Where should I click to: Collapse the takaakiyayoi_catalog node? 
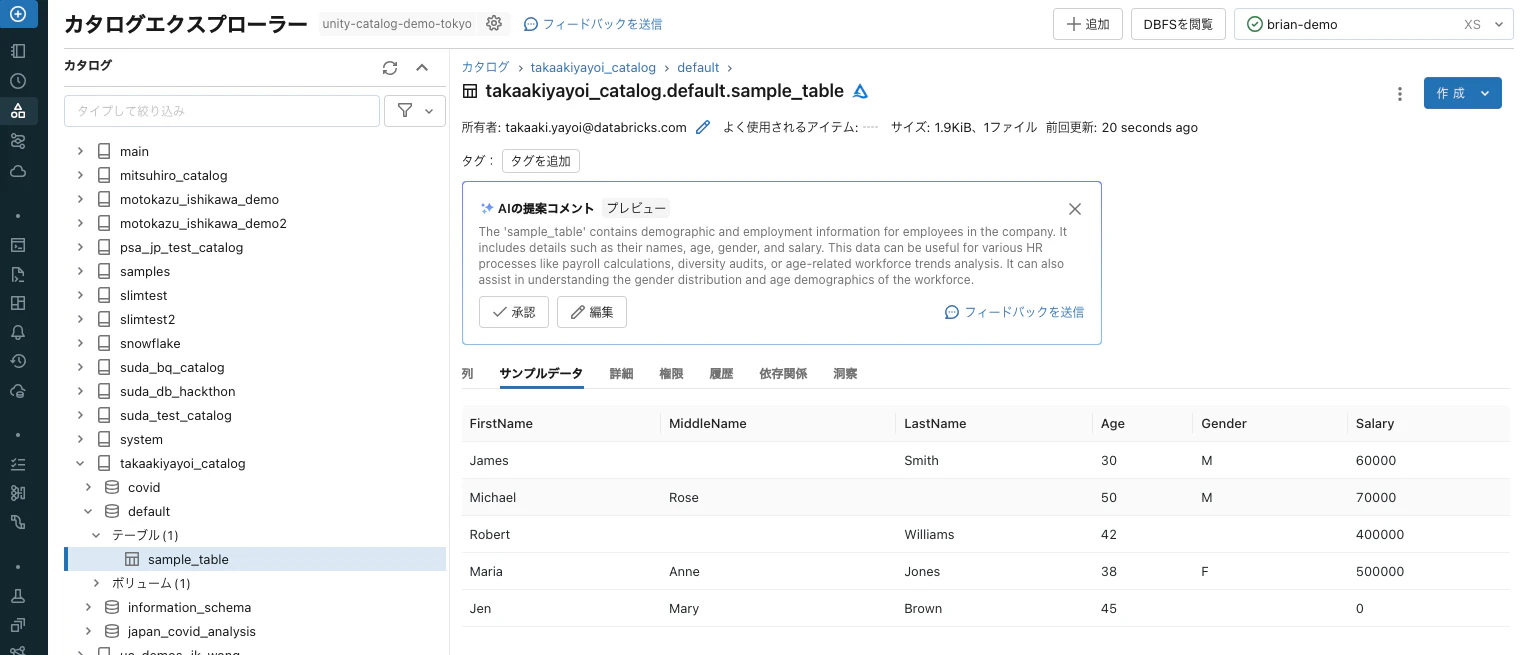click(81, 463)
